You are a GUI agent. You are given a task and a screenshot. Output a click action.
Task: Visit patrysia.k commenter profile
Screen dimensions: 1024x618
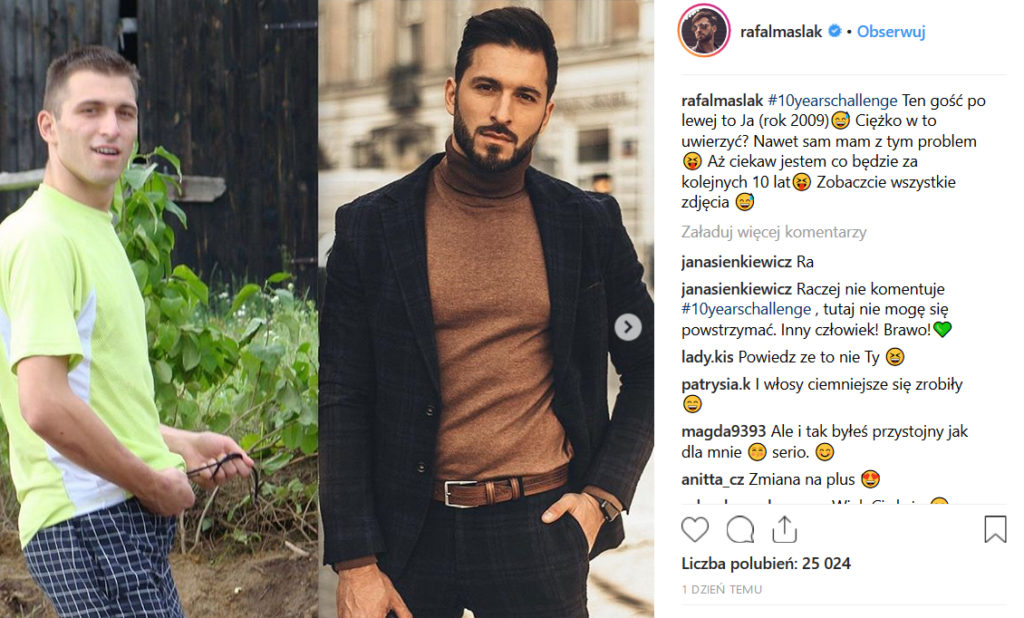point(716,384)
